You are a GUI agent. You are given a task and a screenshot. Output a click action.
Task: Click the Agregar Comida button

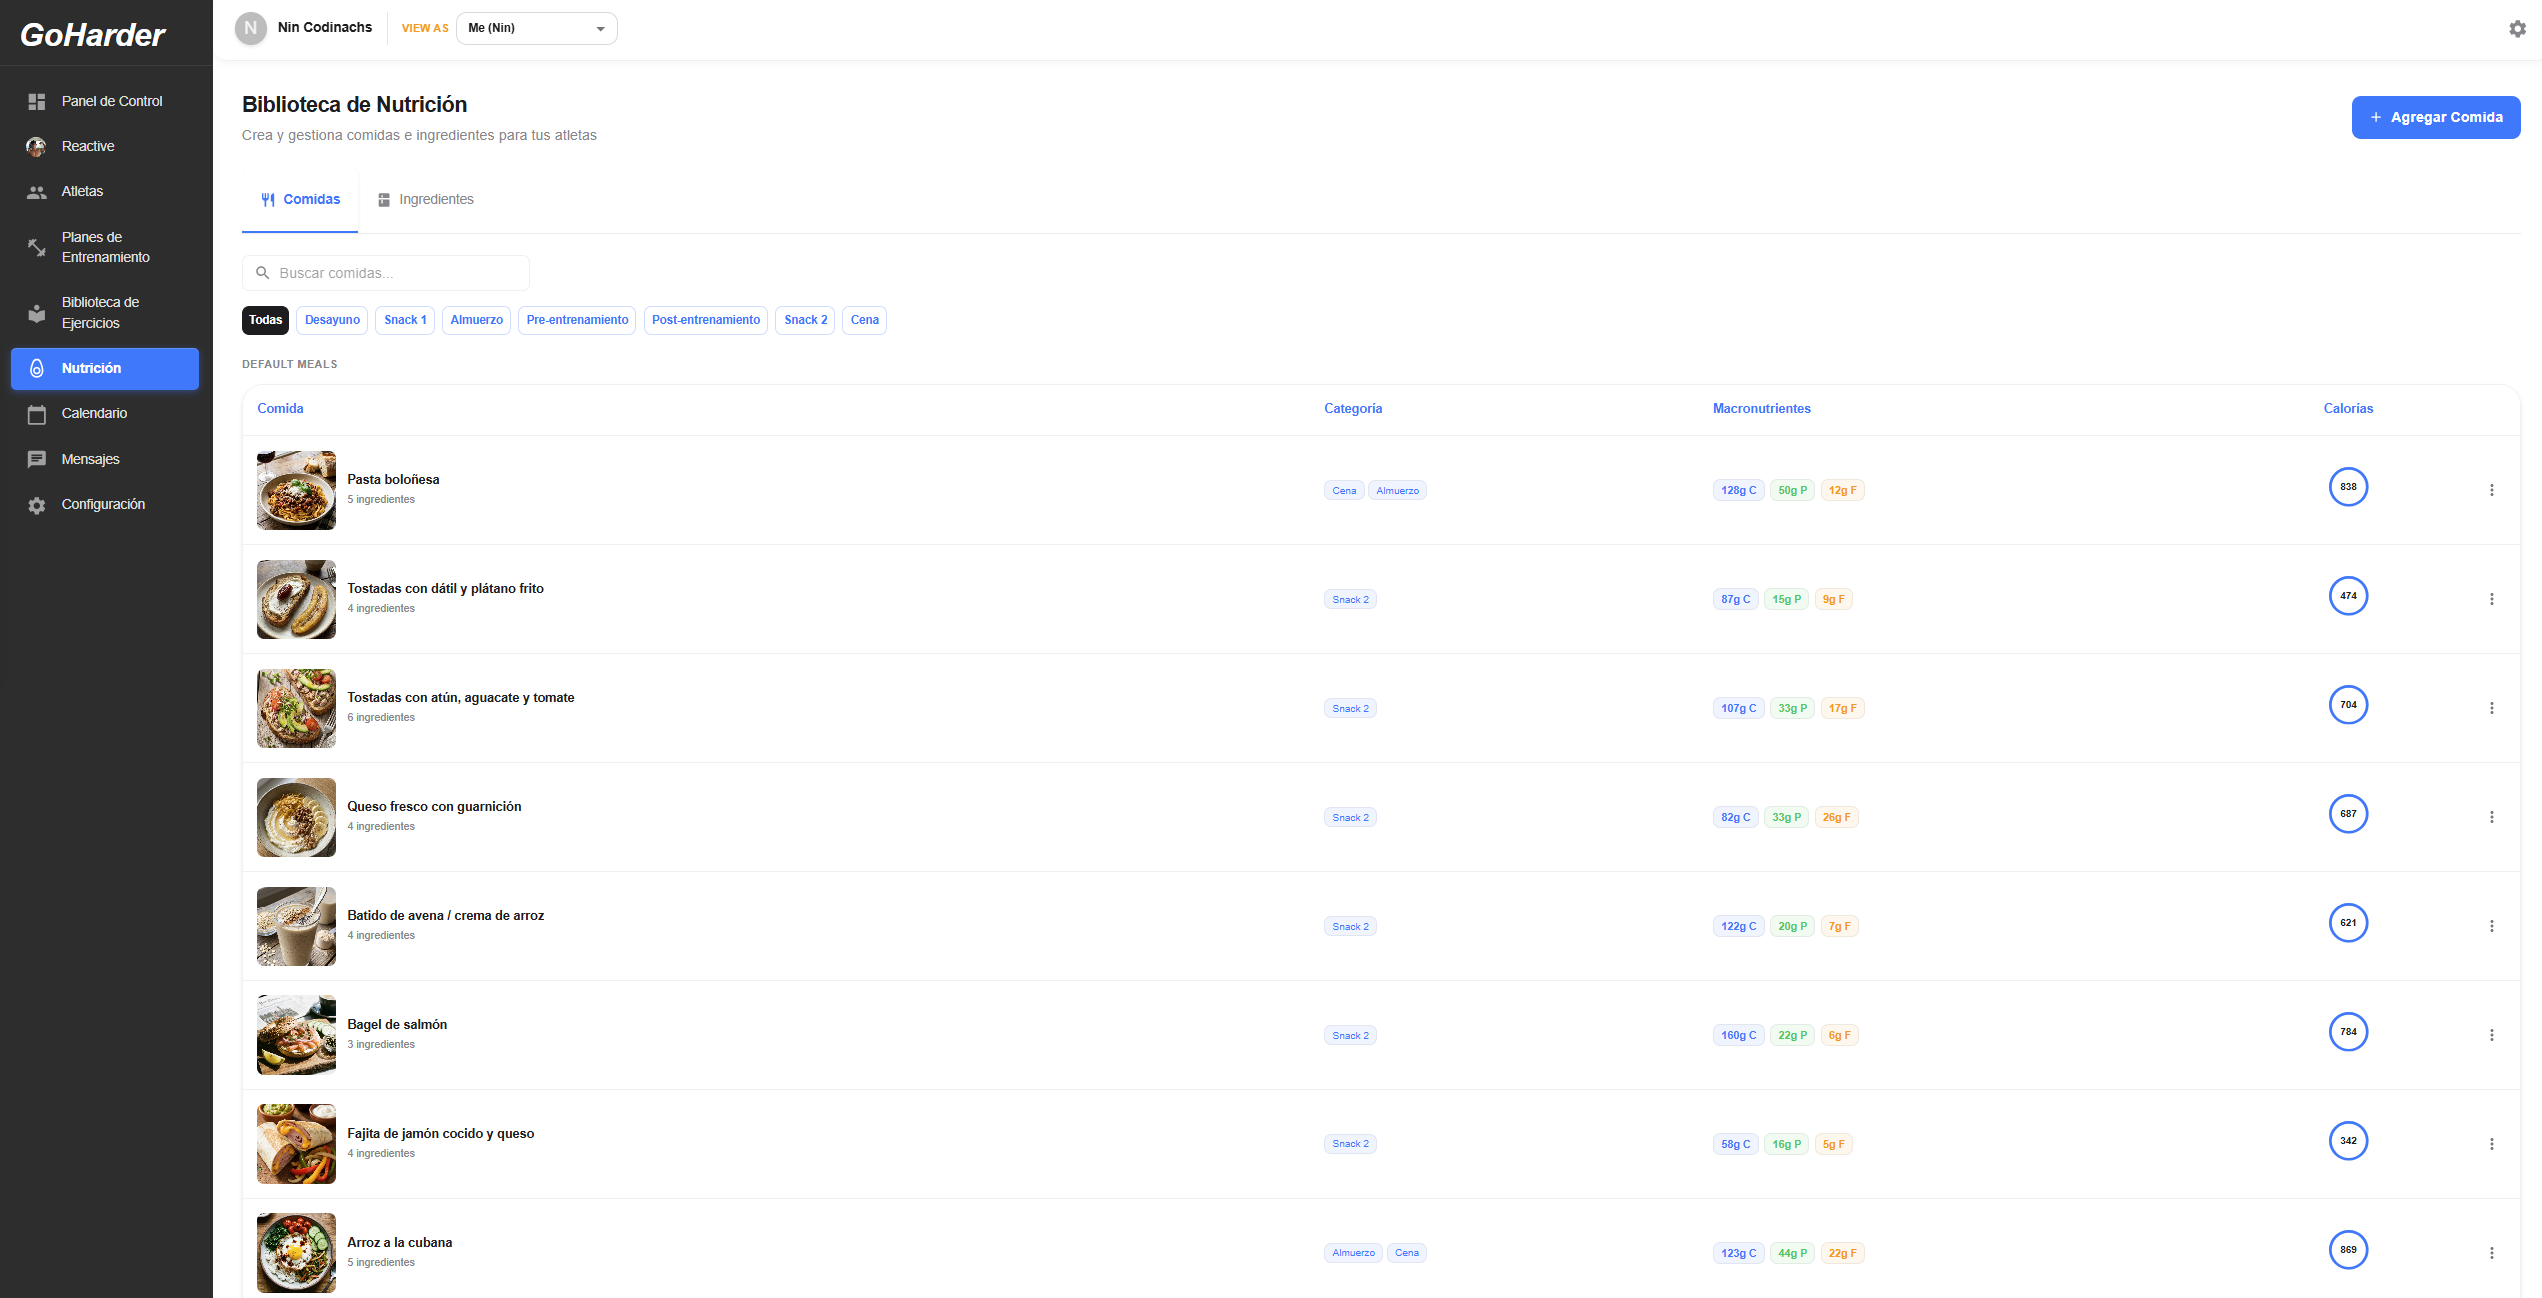point(2435,117)
